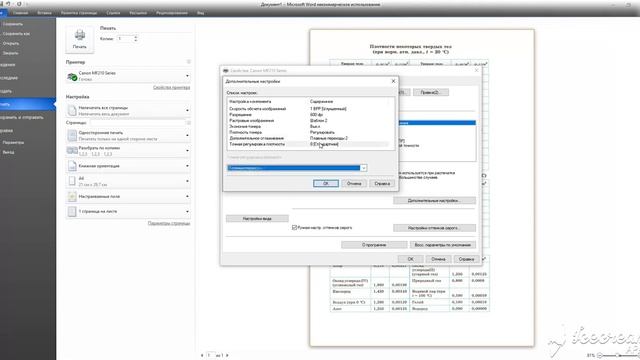The image size is (640, 360).
Task: Open the Главная ribbon tab
Action: (20, 13)
